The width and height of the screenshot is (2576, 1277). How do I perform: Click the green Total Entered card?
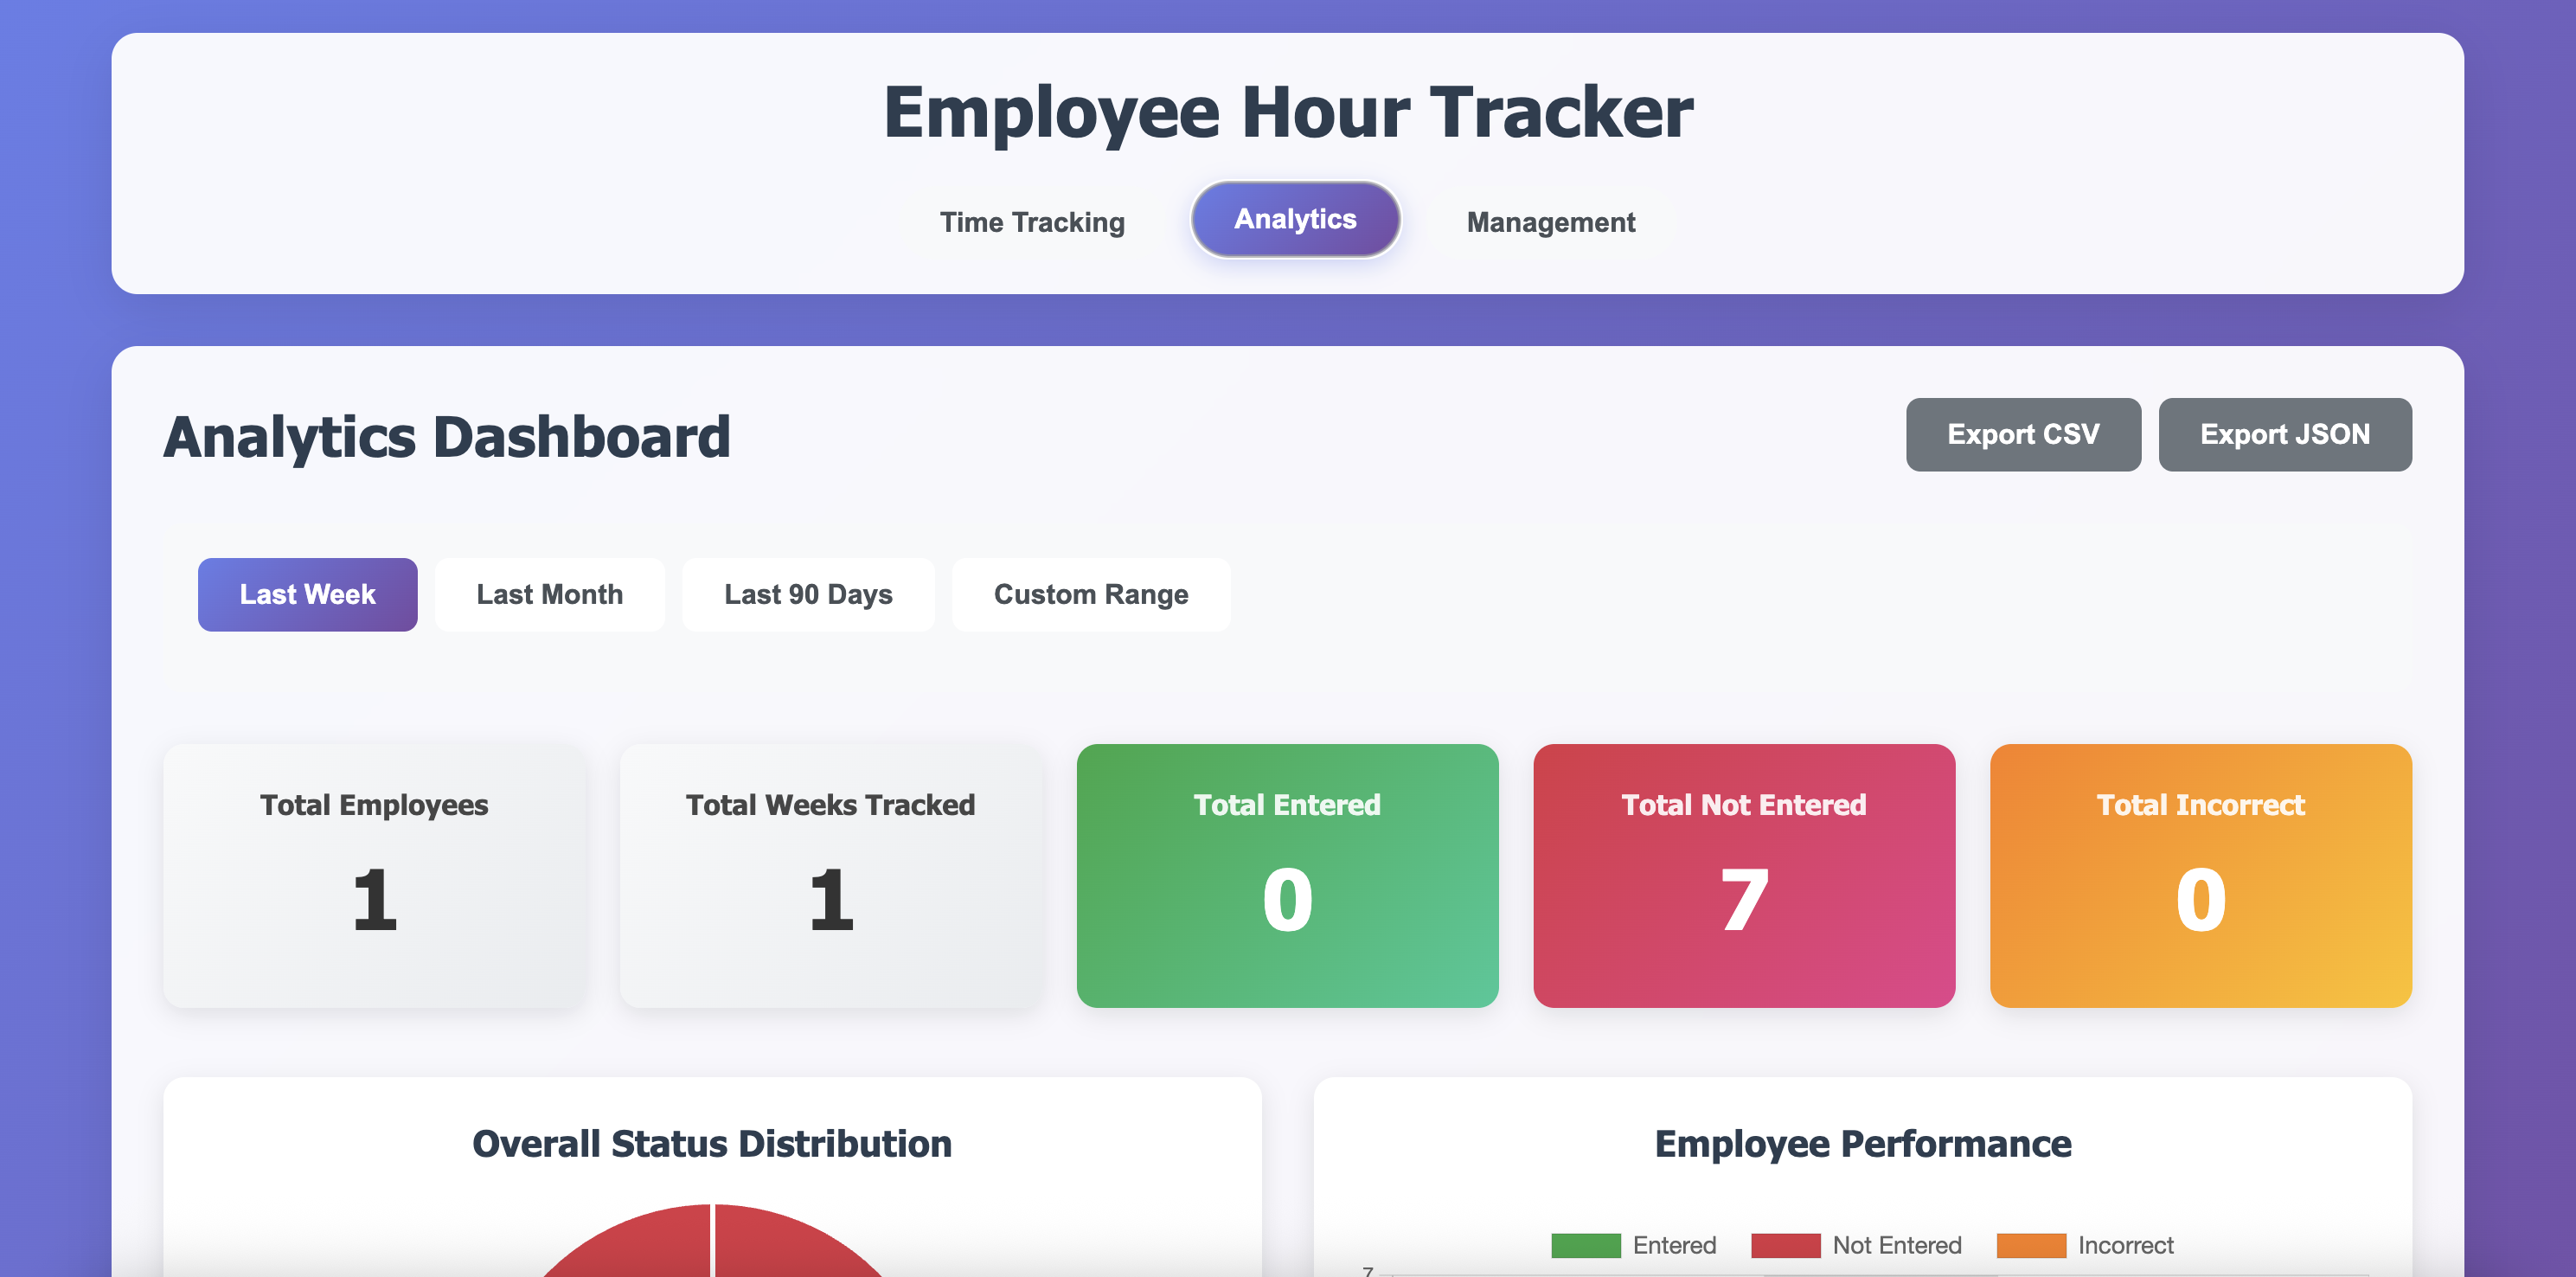1287,875
